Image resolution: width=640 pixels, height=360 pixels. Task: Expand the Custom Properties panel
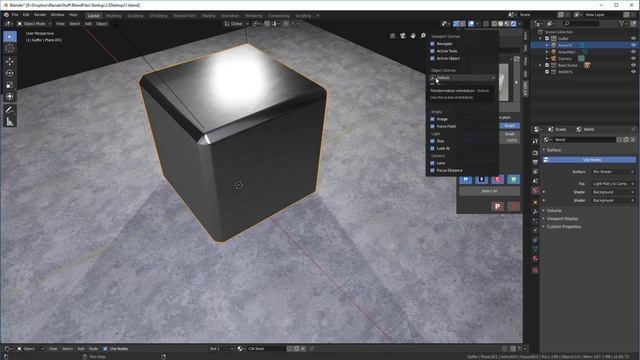563,227
